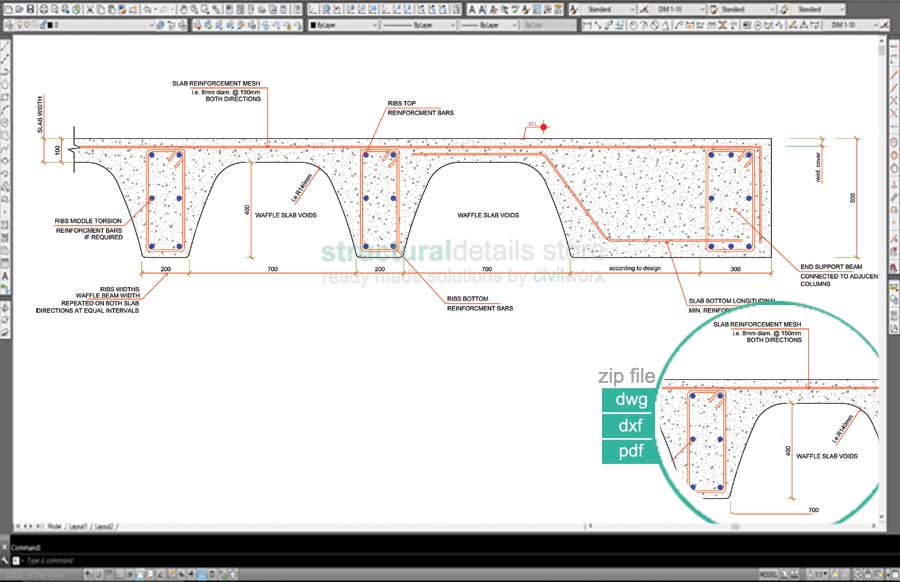Open the Layer control dropdown
This screenshot has width=900, height=582.
[x=100, y=25]
